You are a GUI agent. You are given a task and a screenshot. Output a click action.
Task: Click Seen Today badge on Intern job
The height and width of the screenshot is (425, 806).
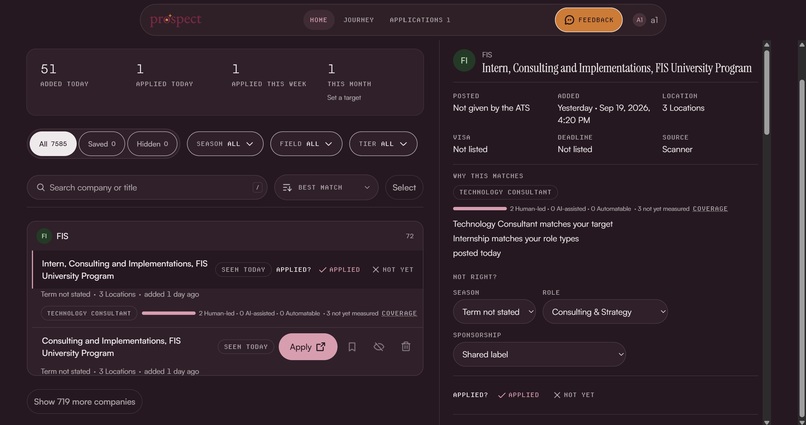click(243, 269)
